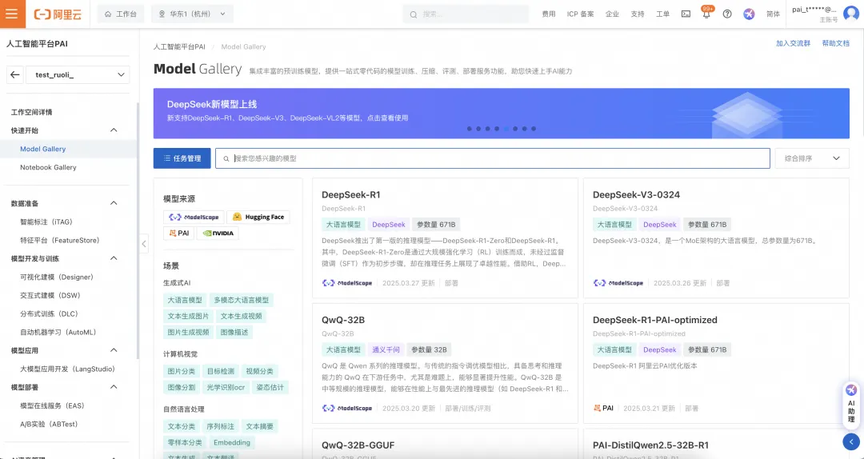Select 交互式建模（DSW） in sidebar
Image resolution: width=864 pixels, height=459 pixels.
click(50, 295)
